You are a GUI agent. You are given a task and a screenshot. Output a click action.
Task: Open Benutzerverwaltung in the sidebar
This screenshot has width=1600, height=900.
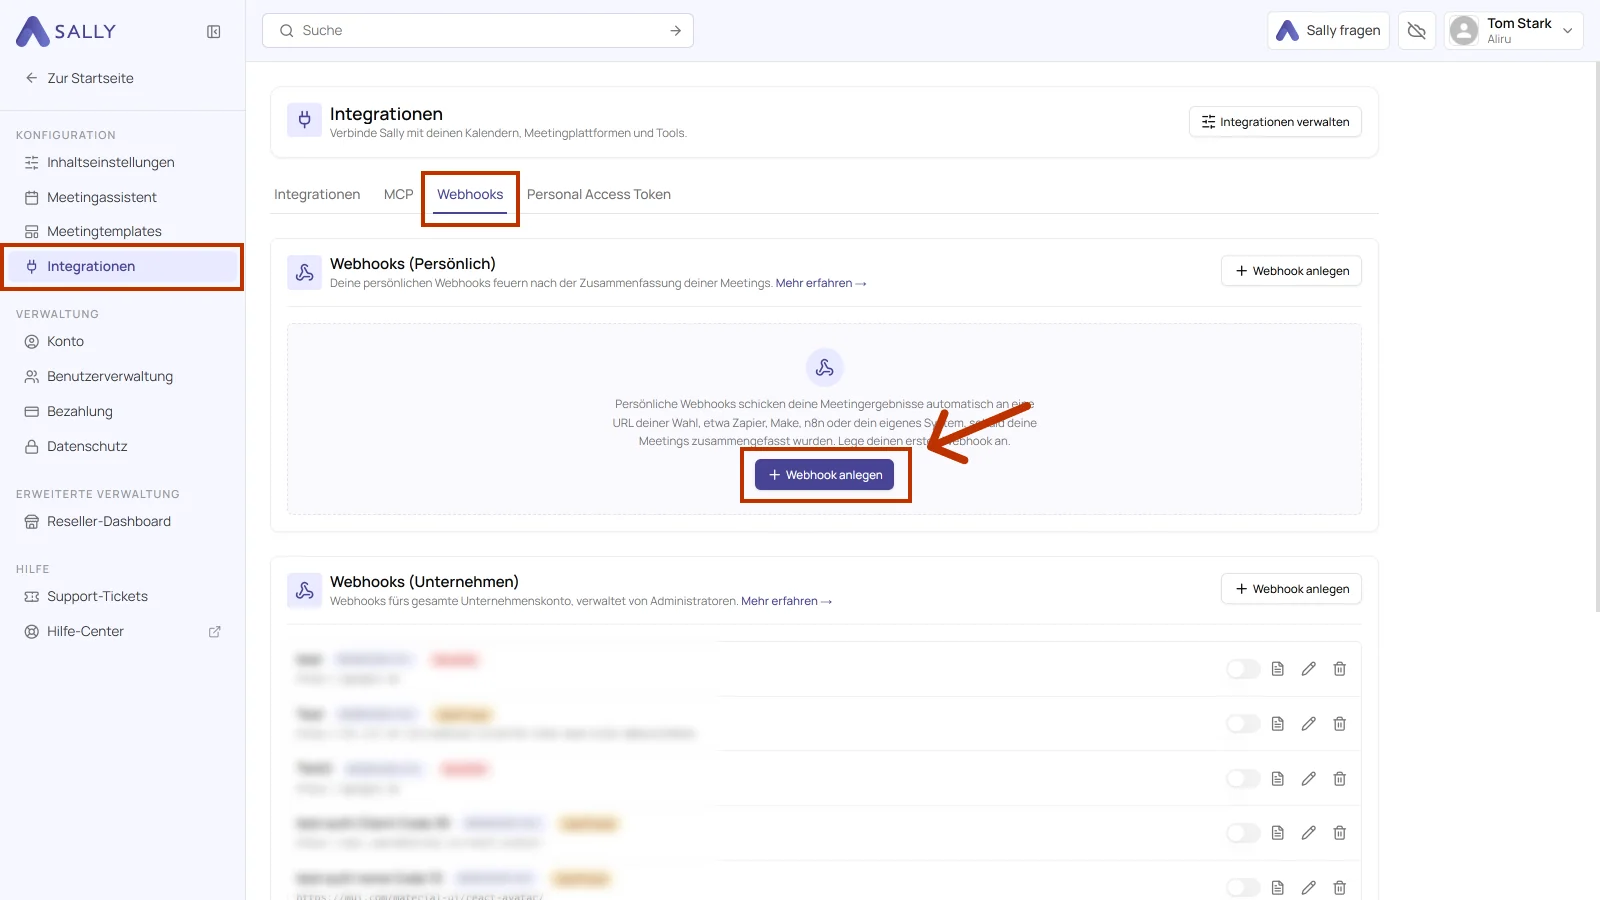[x=122, y=377]
